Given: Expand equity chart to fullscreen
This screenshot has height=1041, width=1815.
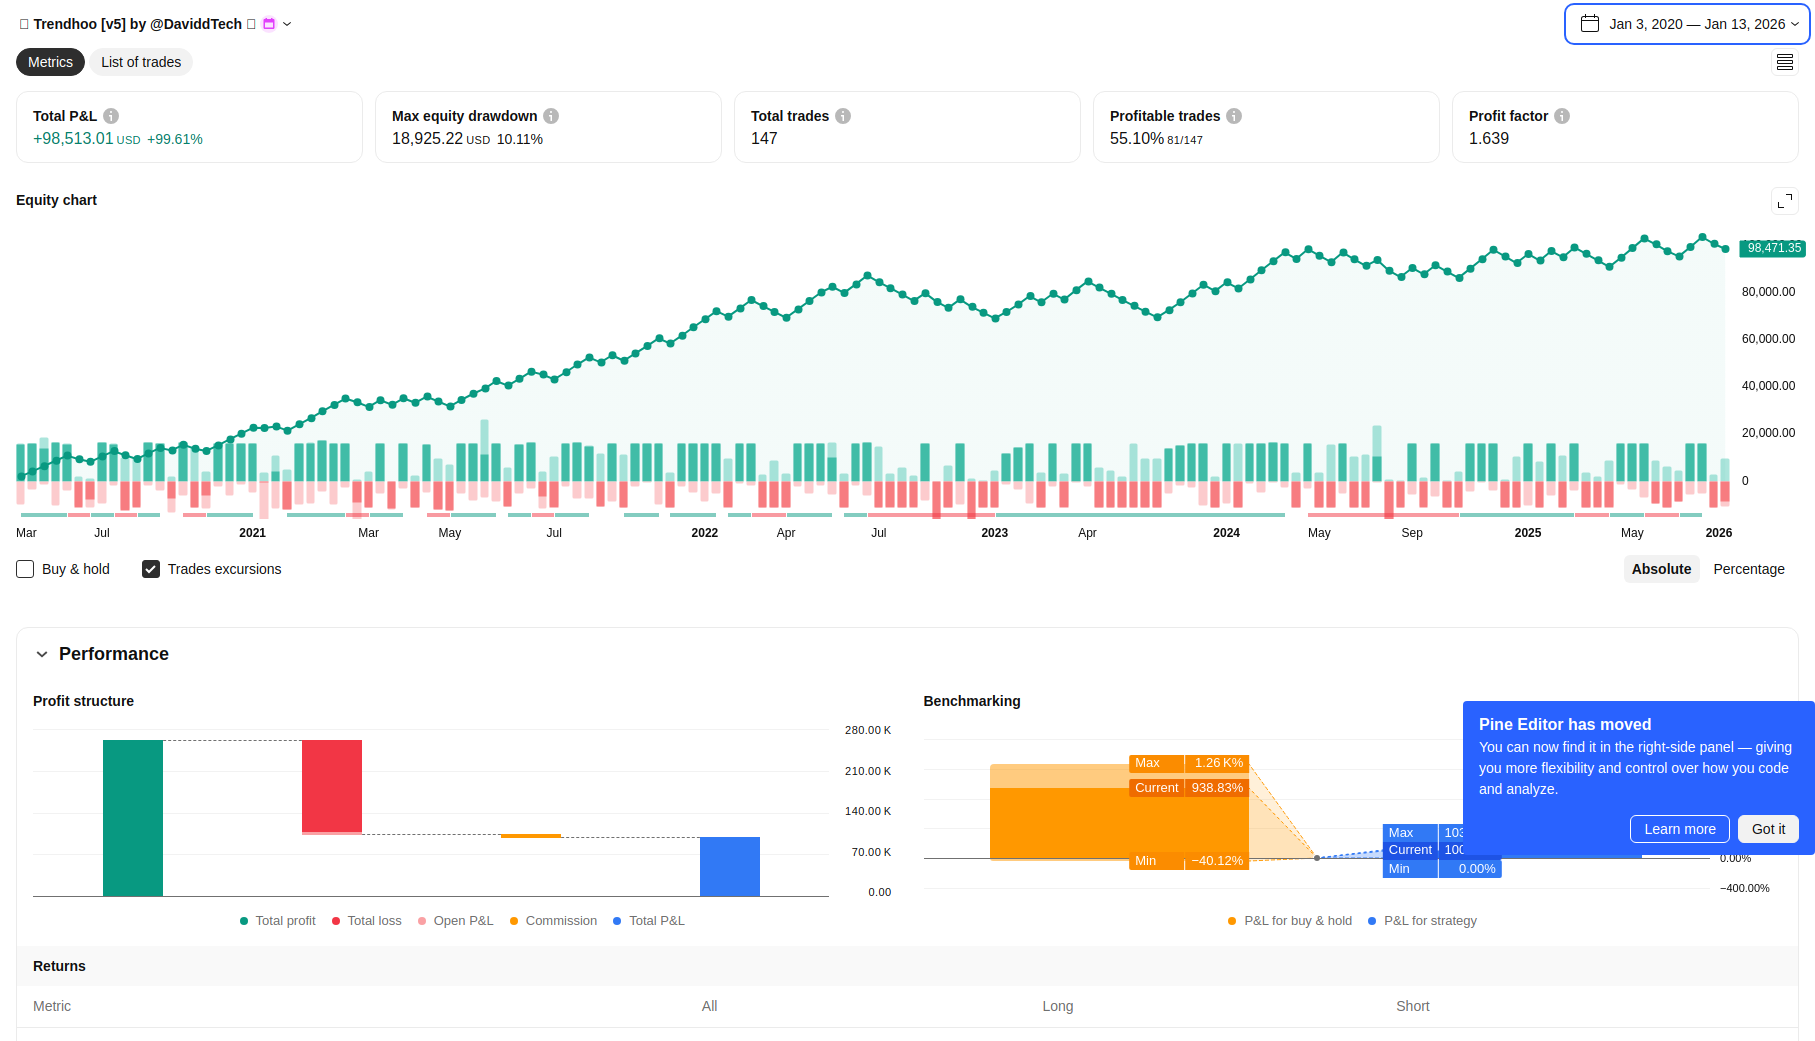Looking at the screenshot, I should click(1784, 201).
